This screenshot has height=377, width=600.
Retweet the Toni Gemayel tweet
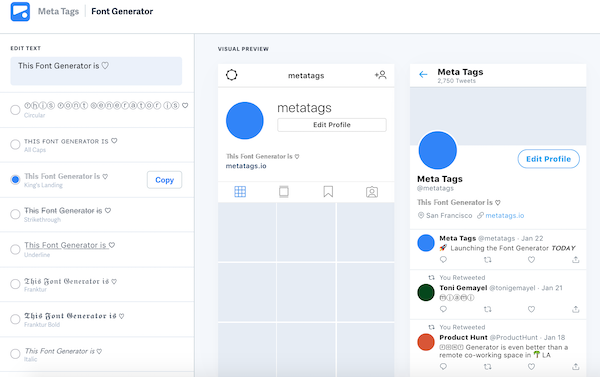click(x=488, y=309)
